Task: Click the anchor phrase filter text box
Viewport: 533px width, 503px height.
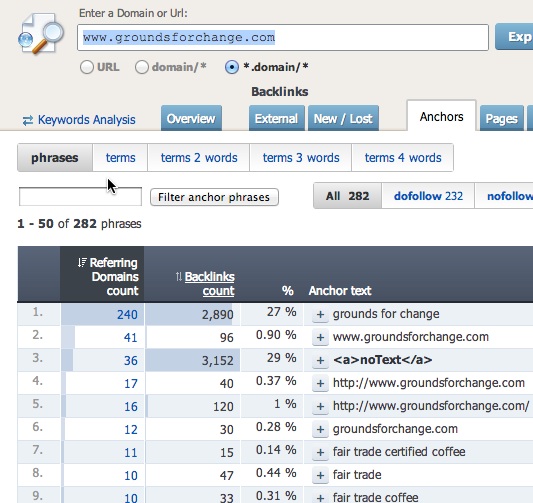Action: [x=80, y=196]
